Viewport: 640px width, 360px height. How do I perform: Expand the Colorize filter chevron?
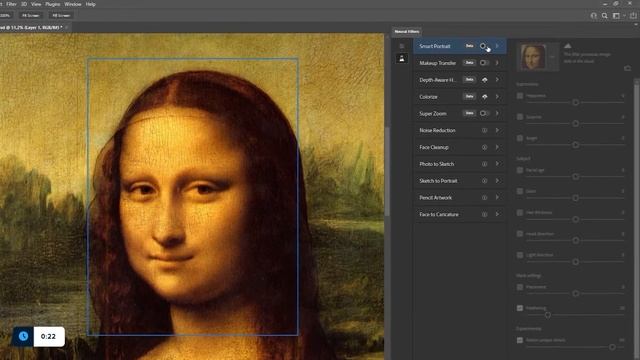point(497,97)
